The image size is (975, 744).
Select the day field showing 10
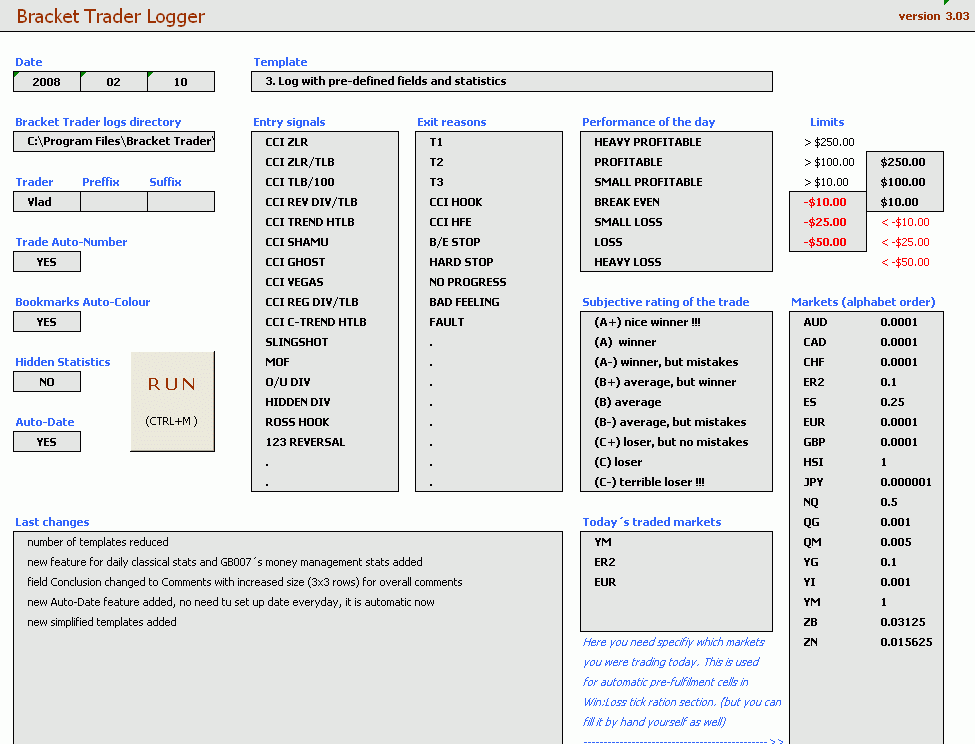pos(181,82)
